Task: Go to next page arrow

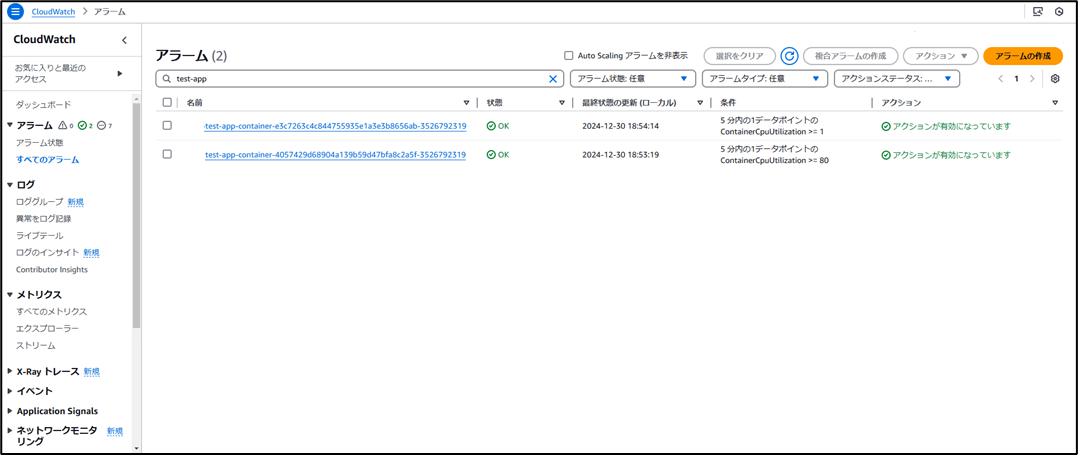Action: coord(1032,78)
